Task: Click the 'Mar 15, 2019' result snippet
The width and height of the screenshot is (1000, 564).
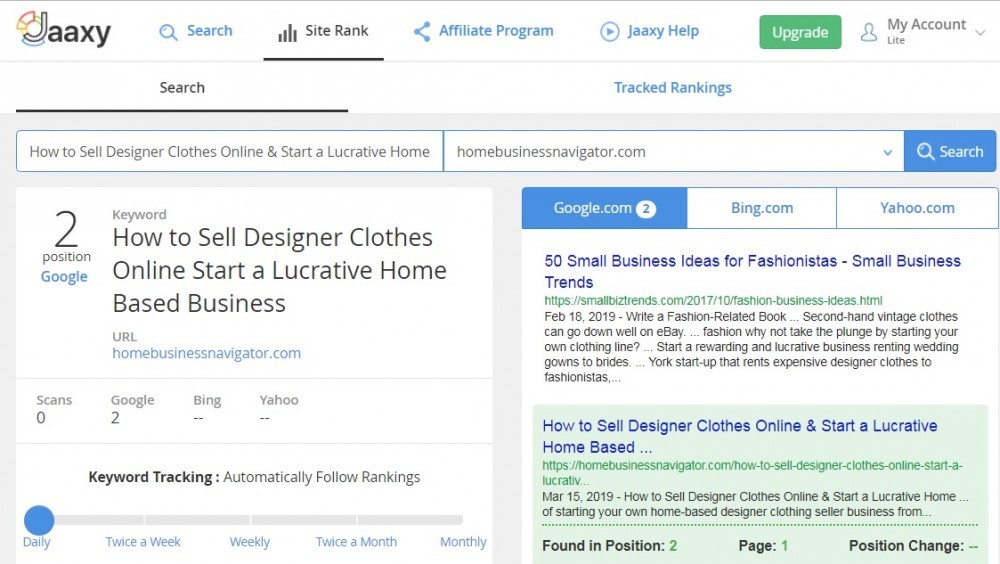Action: click(756, 504)
